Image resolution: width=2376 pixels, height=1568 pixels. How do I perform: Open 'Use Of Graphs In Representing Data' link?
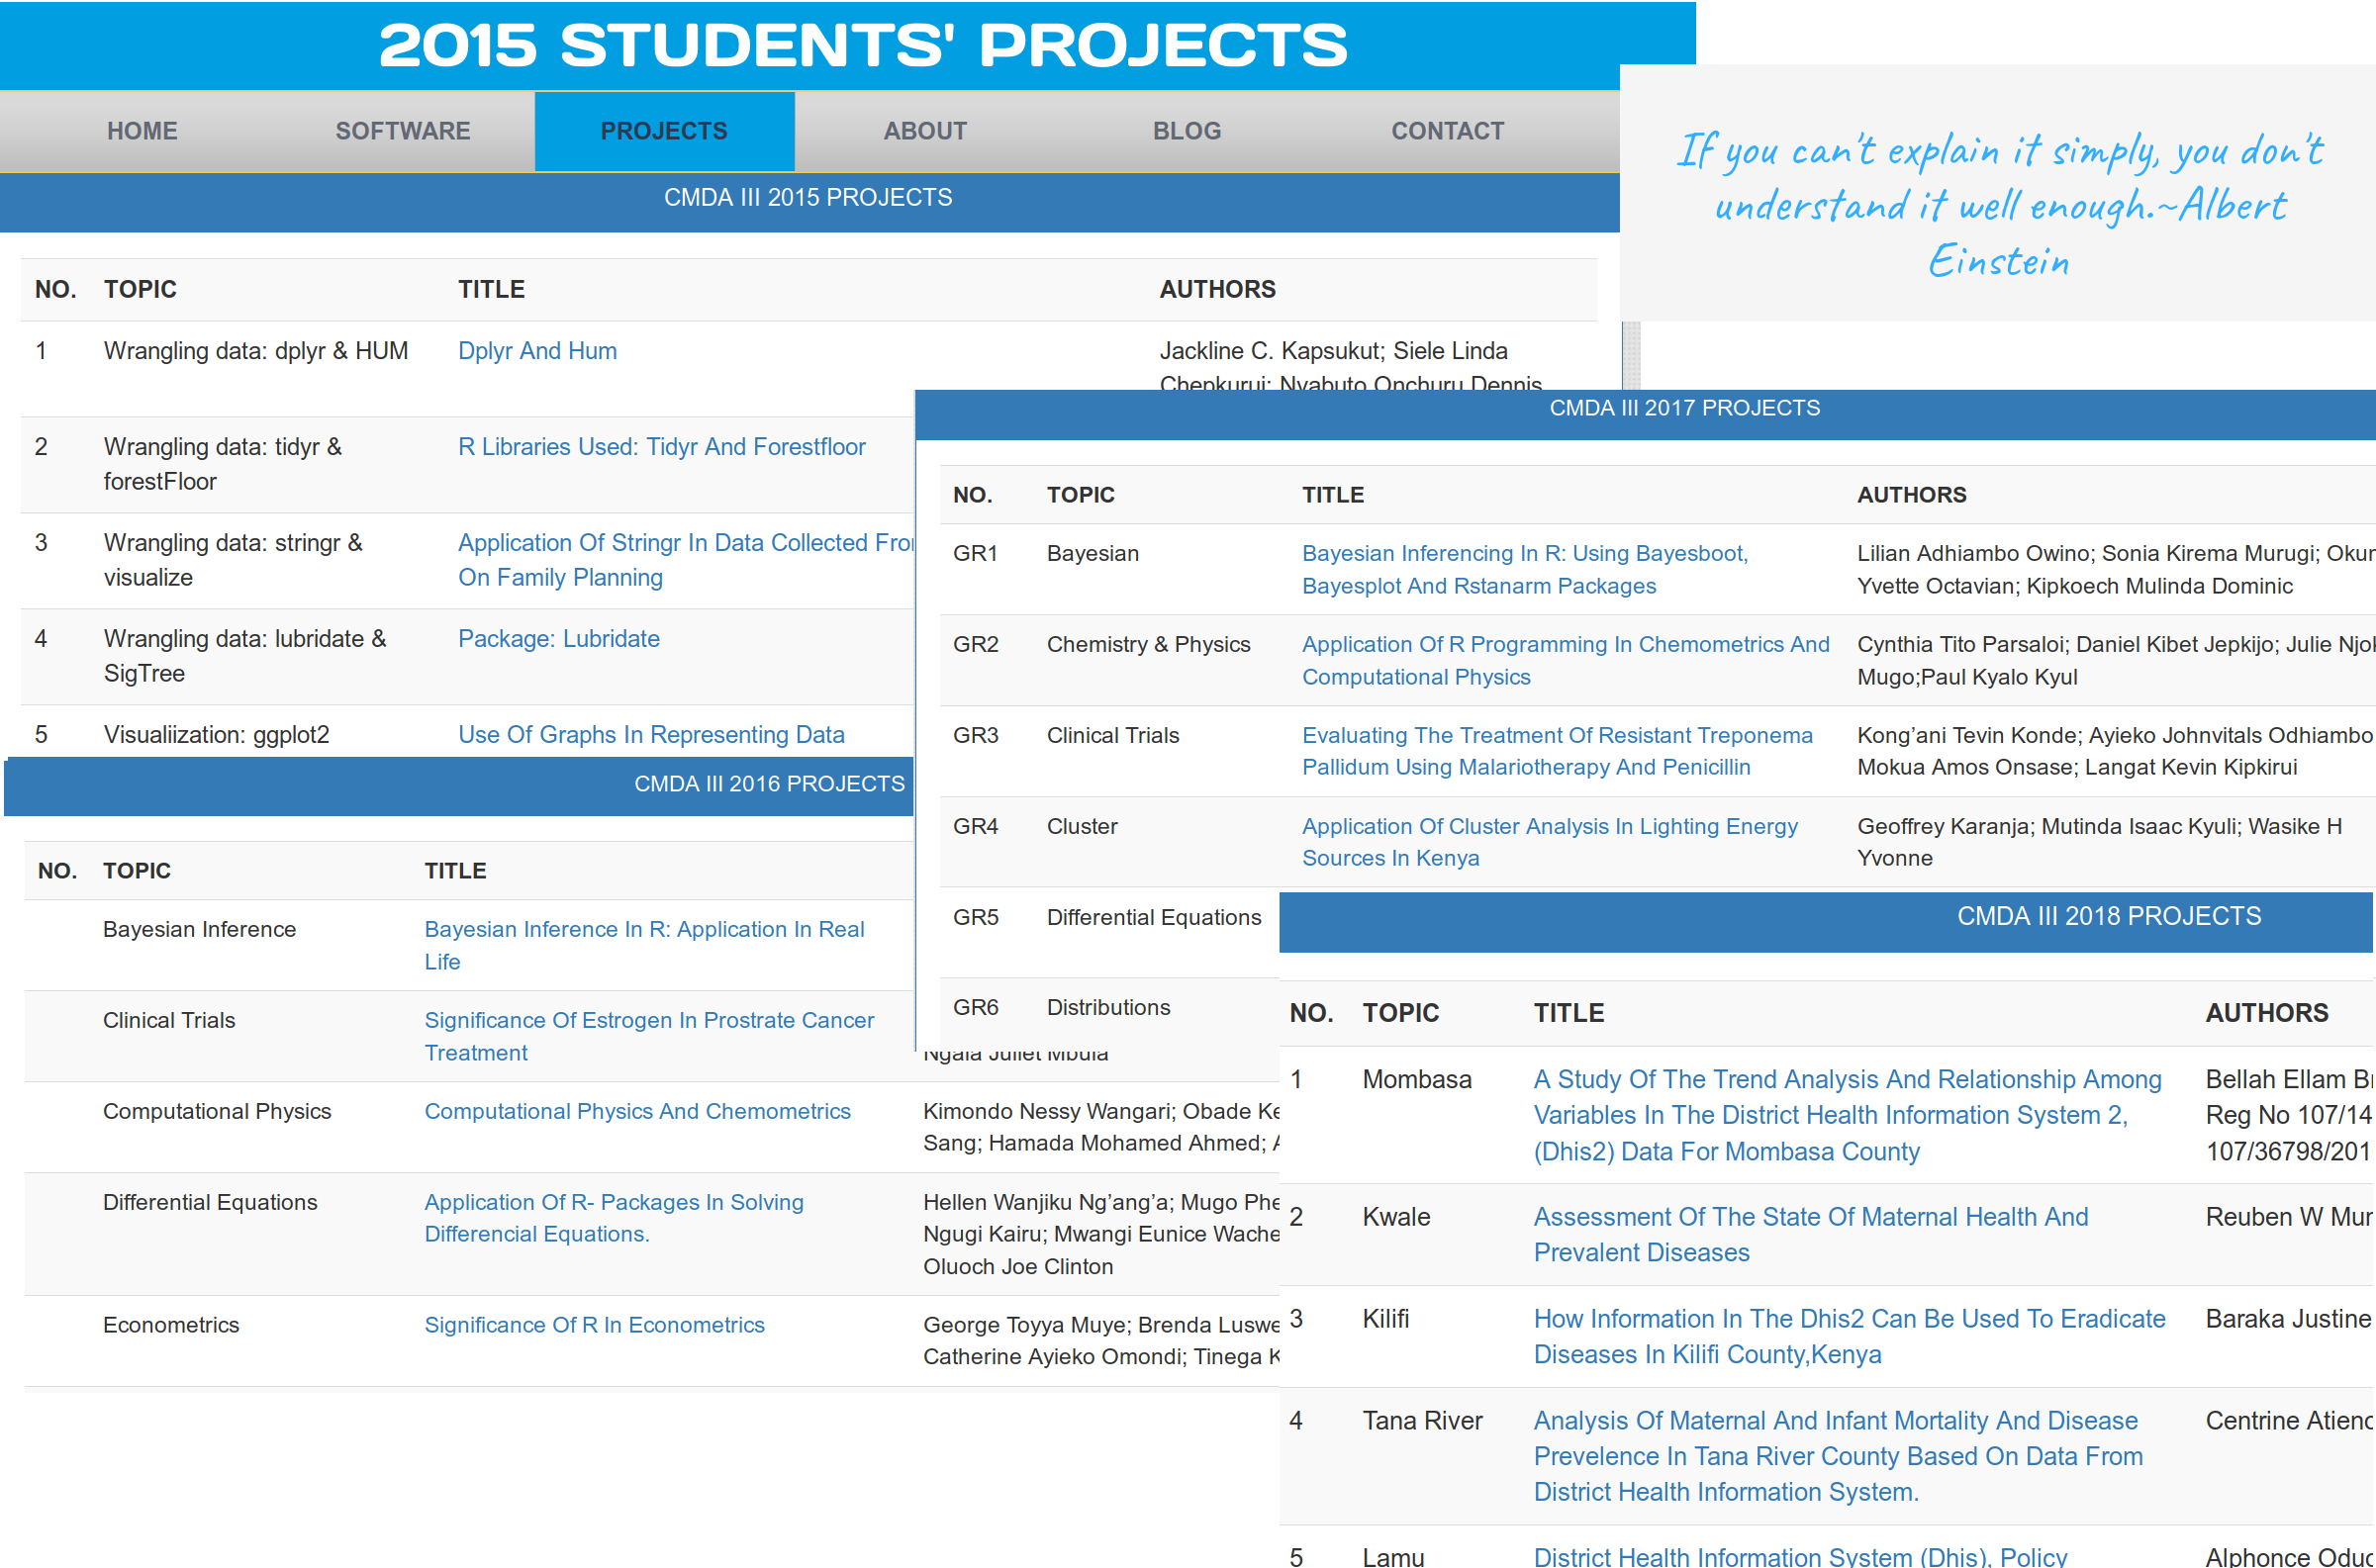coord(651,735)
